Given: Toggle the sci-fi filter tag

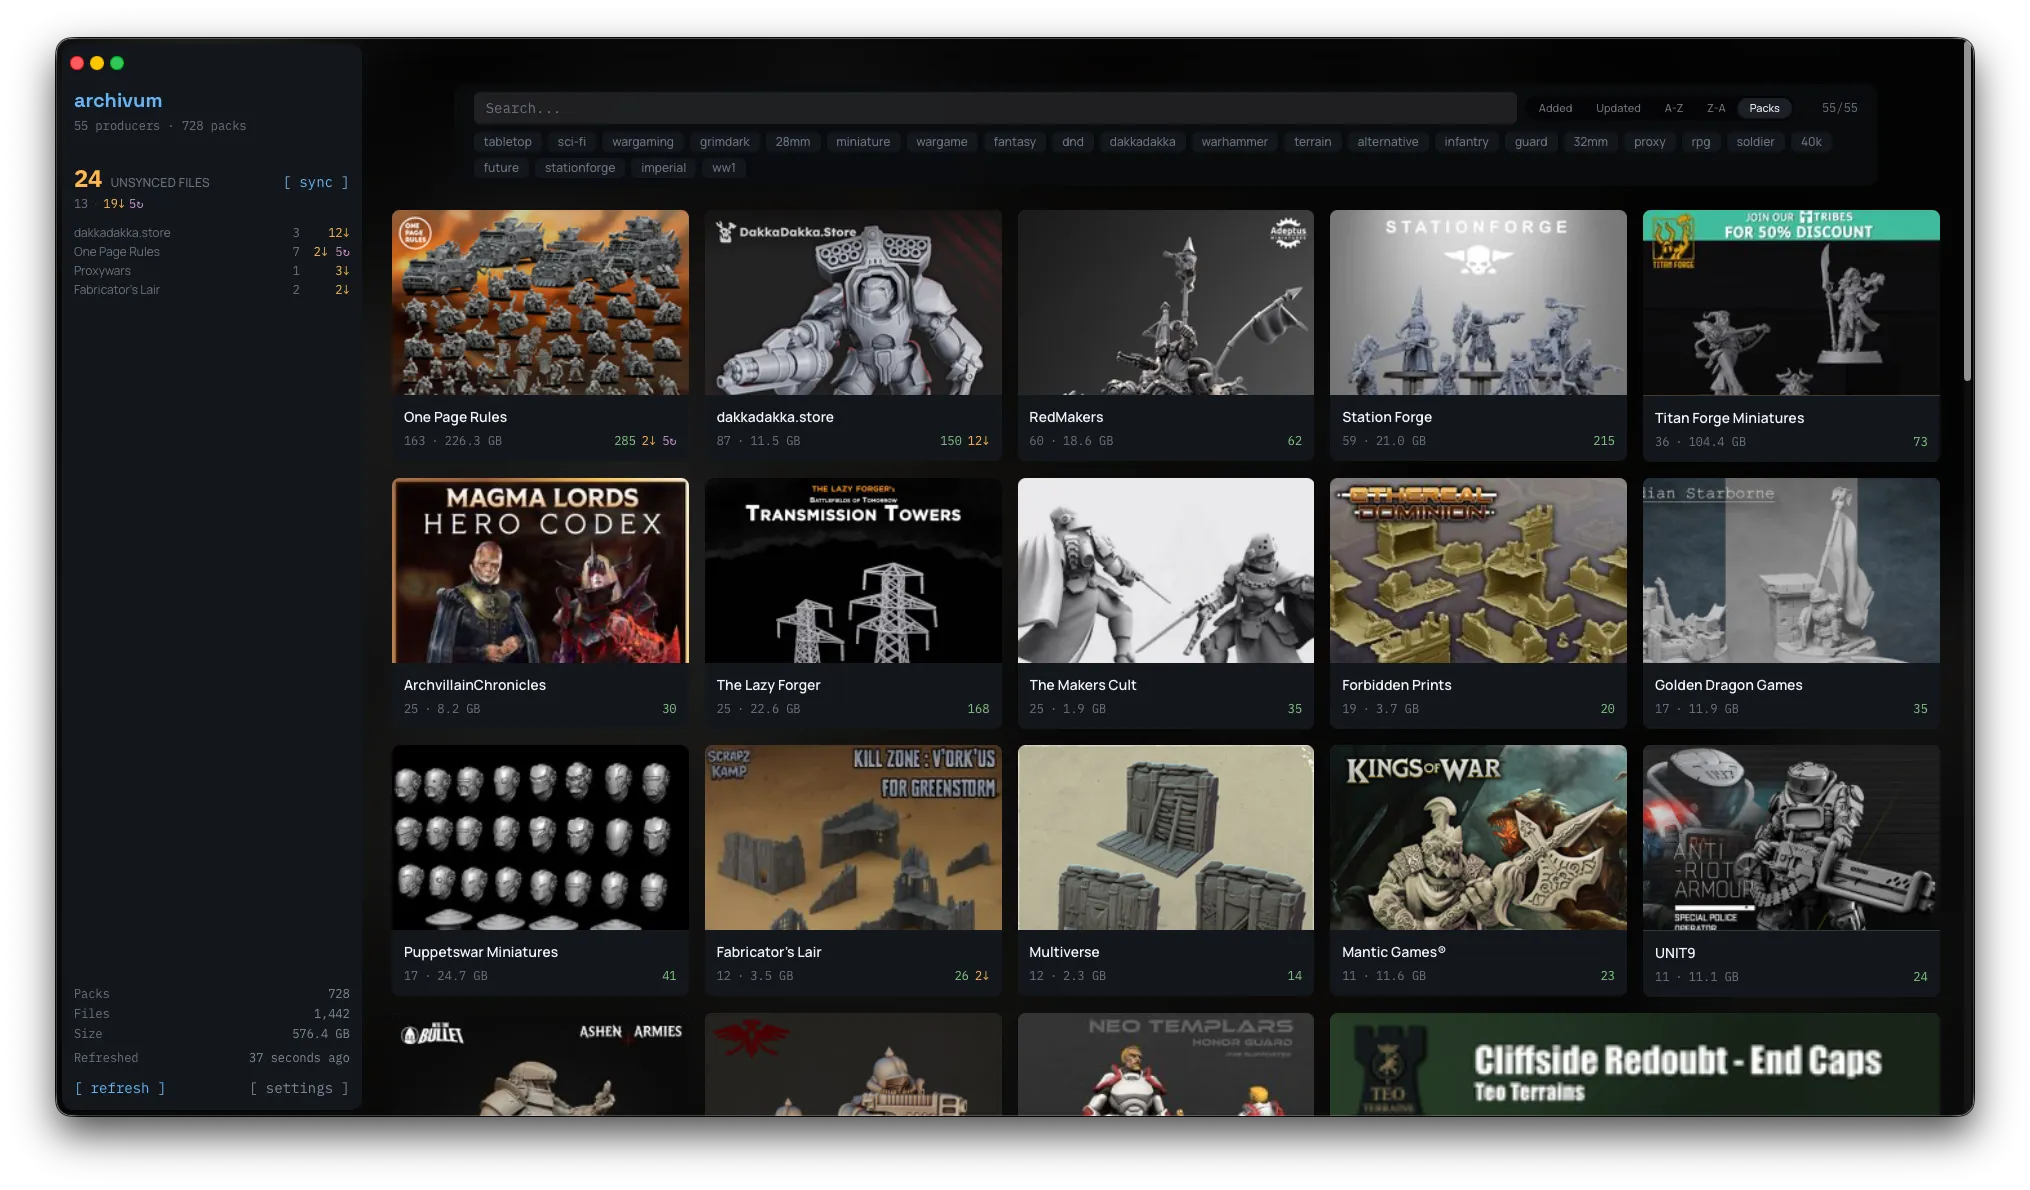Looking at the screenshot, I should tap(571, 141).
